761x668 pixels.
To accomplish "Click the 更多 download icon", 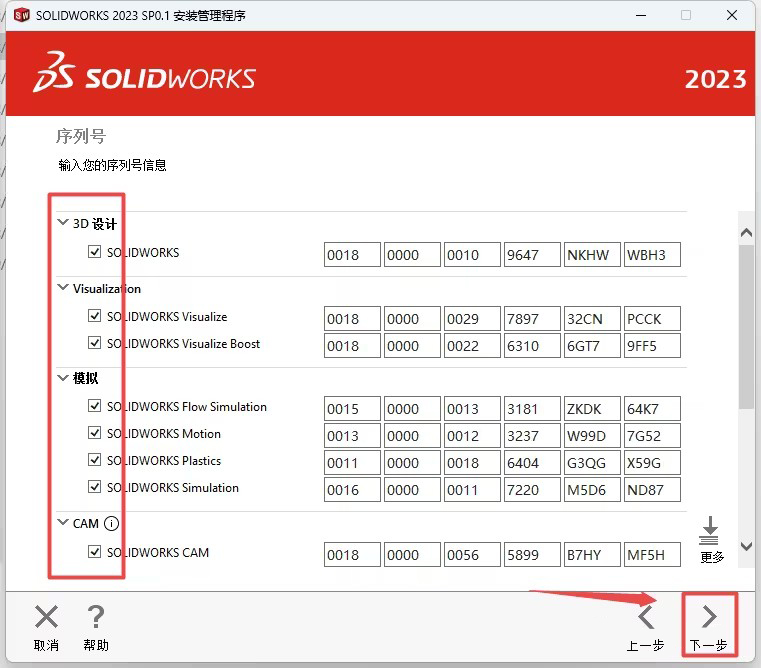I will coord(710,530).
